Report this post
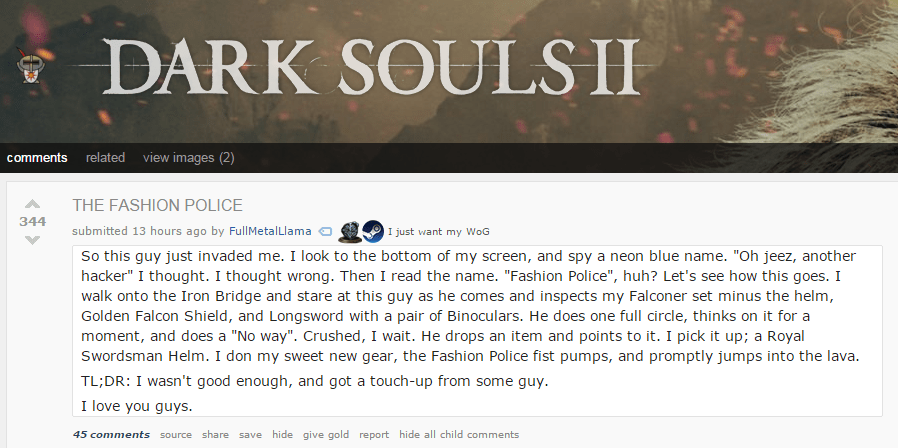 374,435
